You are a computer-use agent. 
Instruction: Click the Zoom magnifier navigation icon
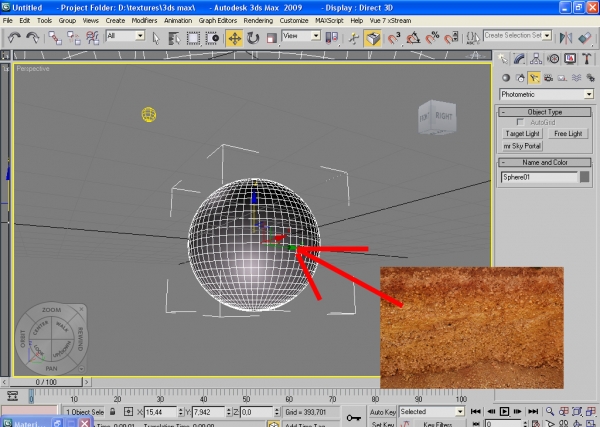coord(549,412)
